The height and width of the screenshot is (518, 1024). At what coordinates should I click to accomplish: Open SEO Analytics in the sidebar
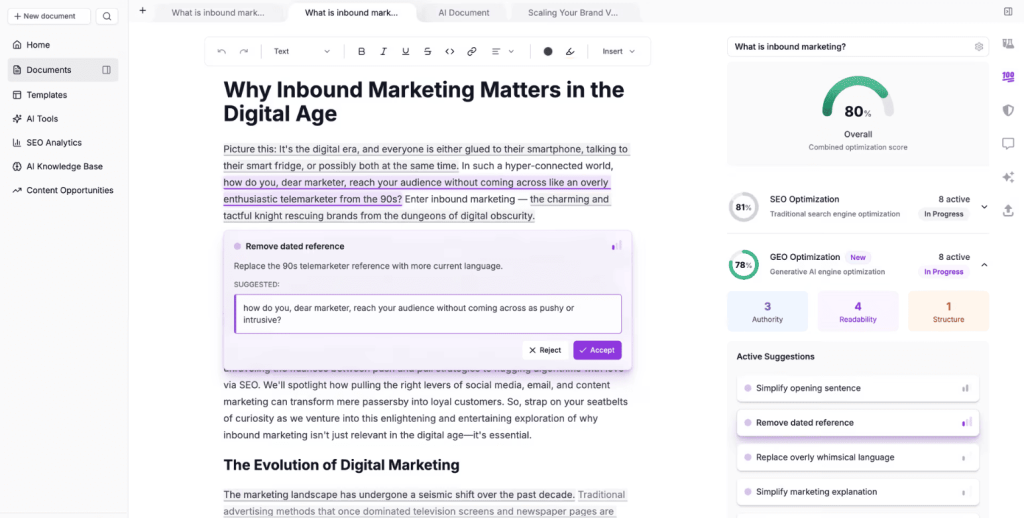pyautogui.click(x=54, y=143)
